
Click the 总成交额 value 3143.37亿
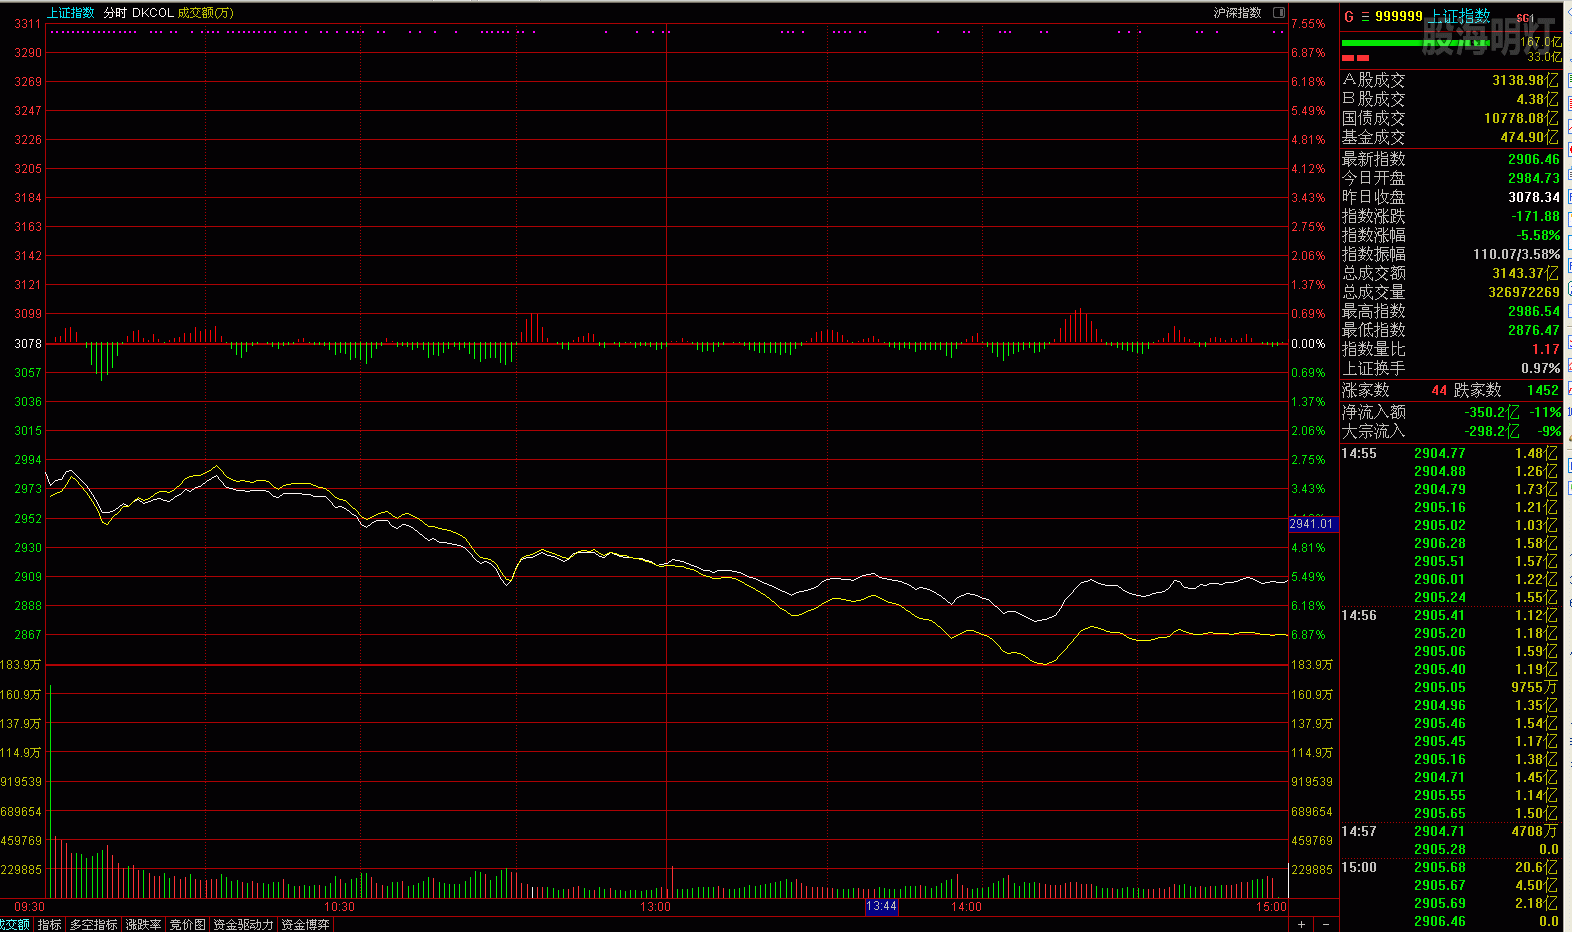(1525, 273)
